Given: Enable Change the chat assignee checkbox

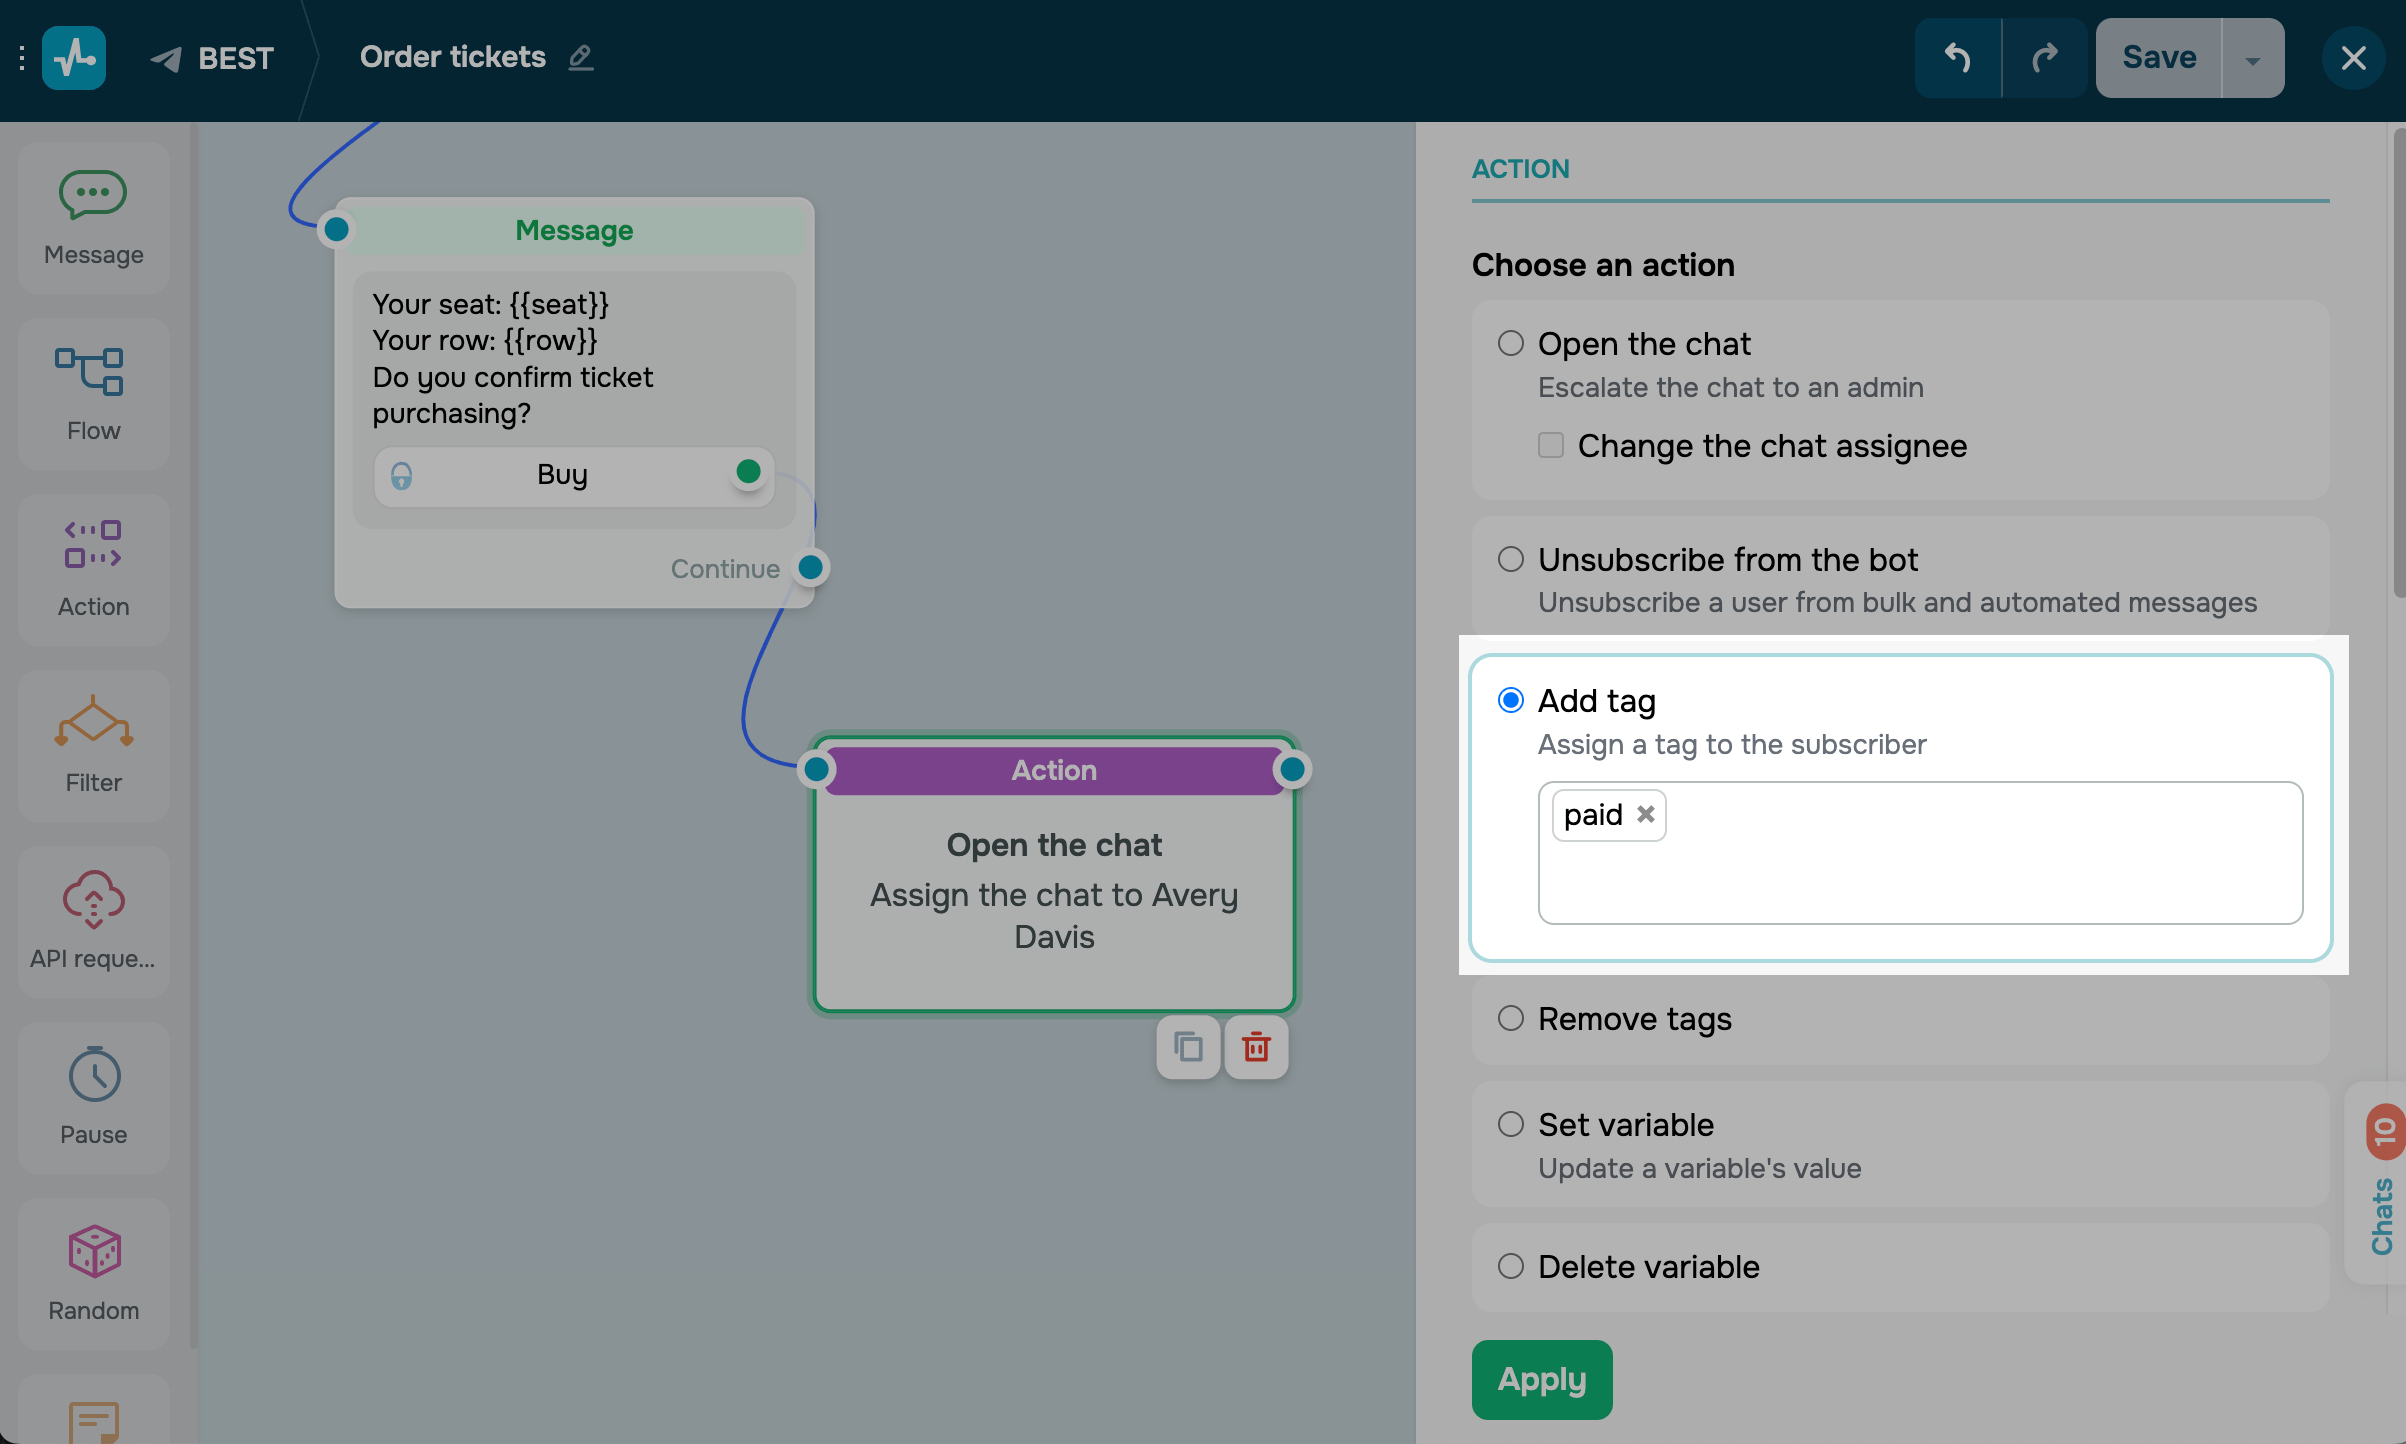Looking at the screenshot, I should [1550, 445].
